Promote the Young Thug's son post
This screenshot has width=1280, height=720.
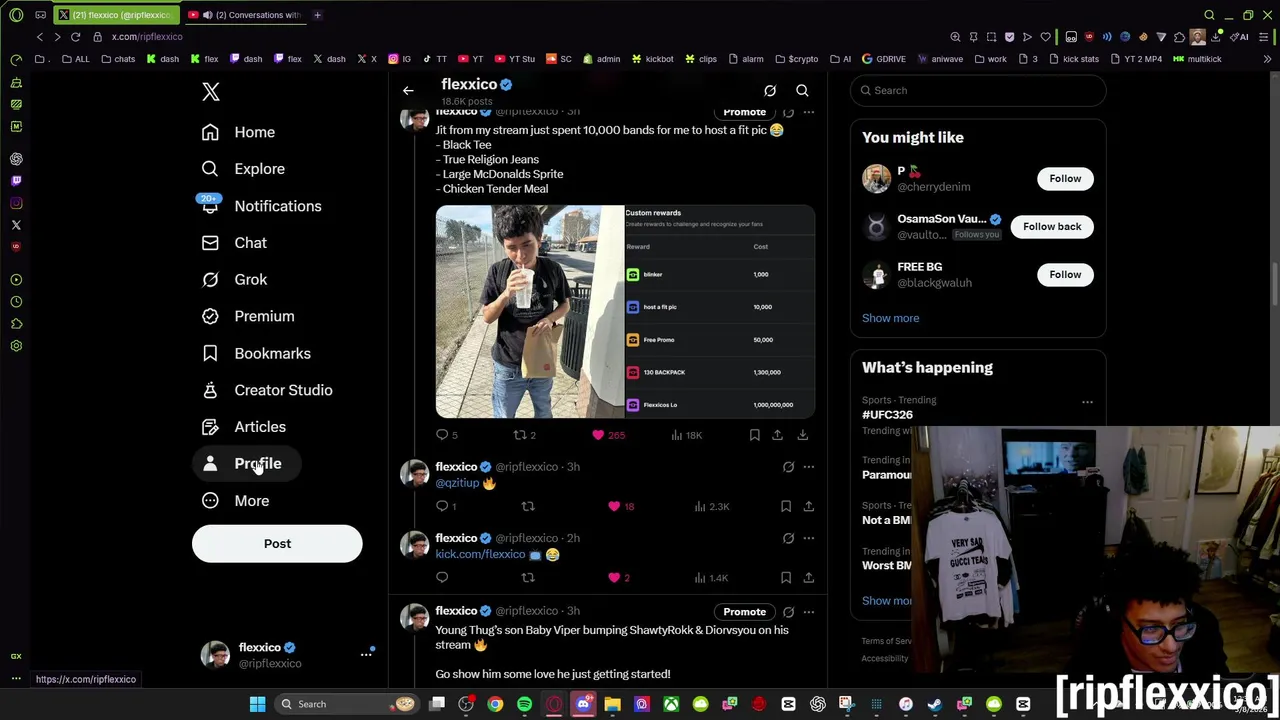(744, 612)
